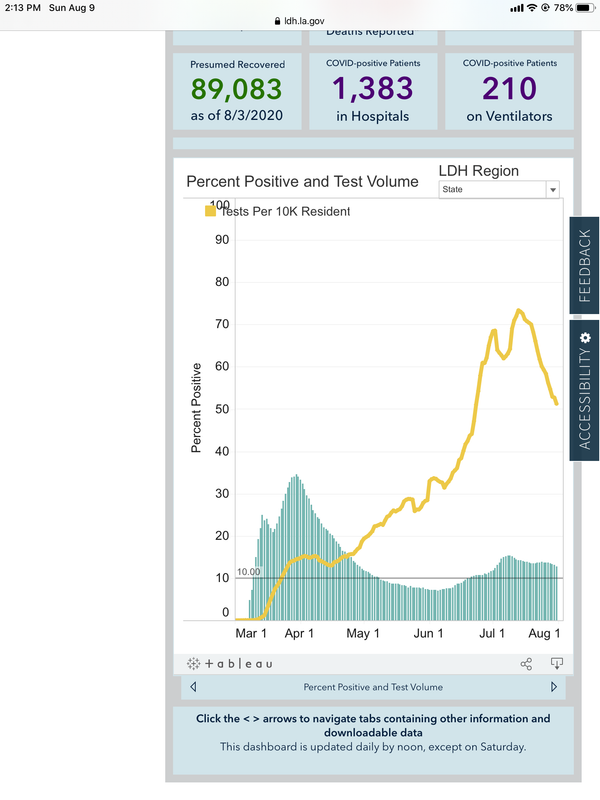Click the Tableau download icon

(557, 663)
